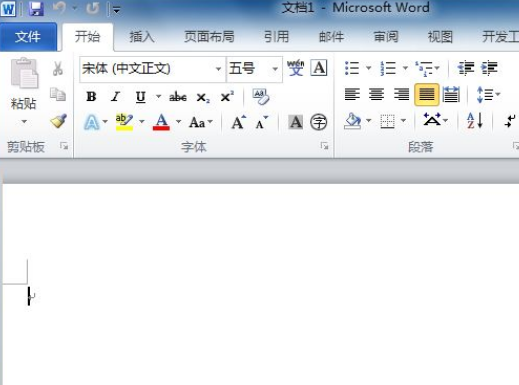Screen dimensions: 519x385
Task: Expand the 粘贴 options arrow
Action: point(24,122)
